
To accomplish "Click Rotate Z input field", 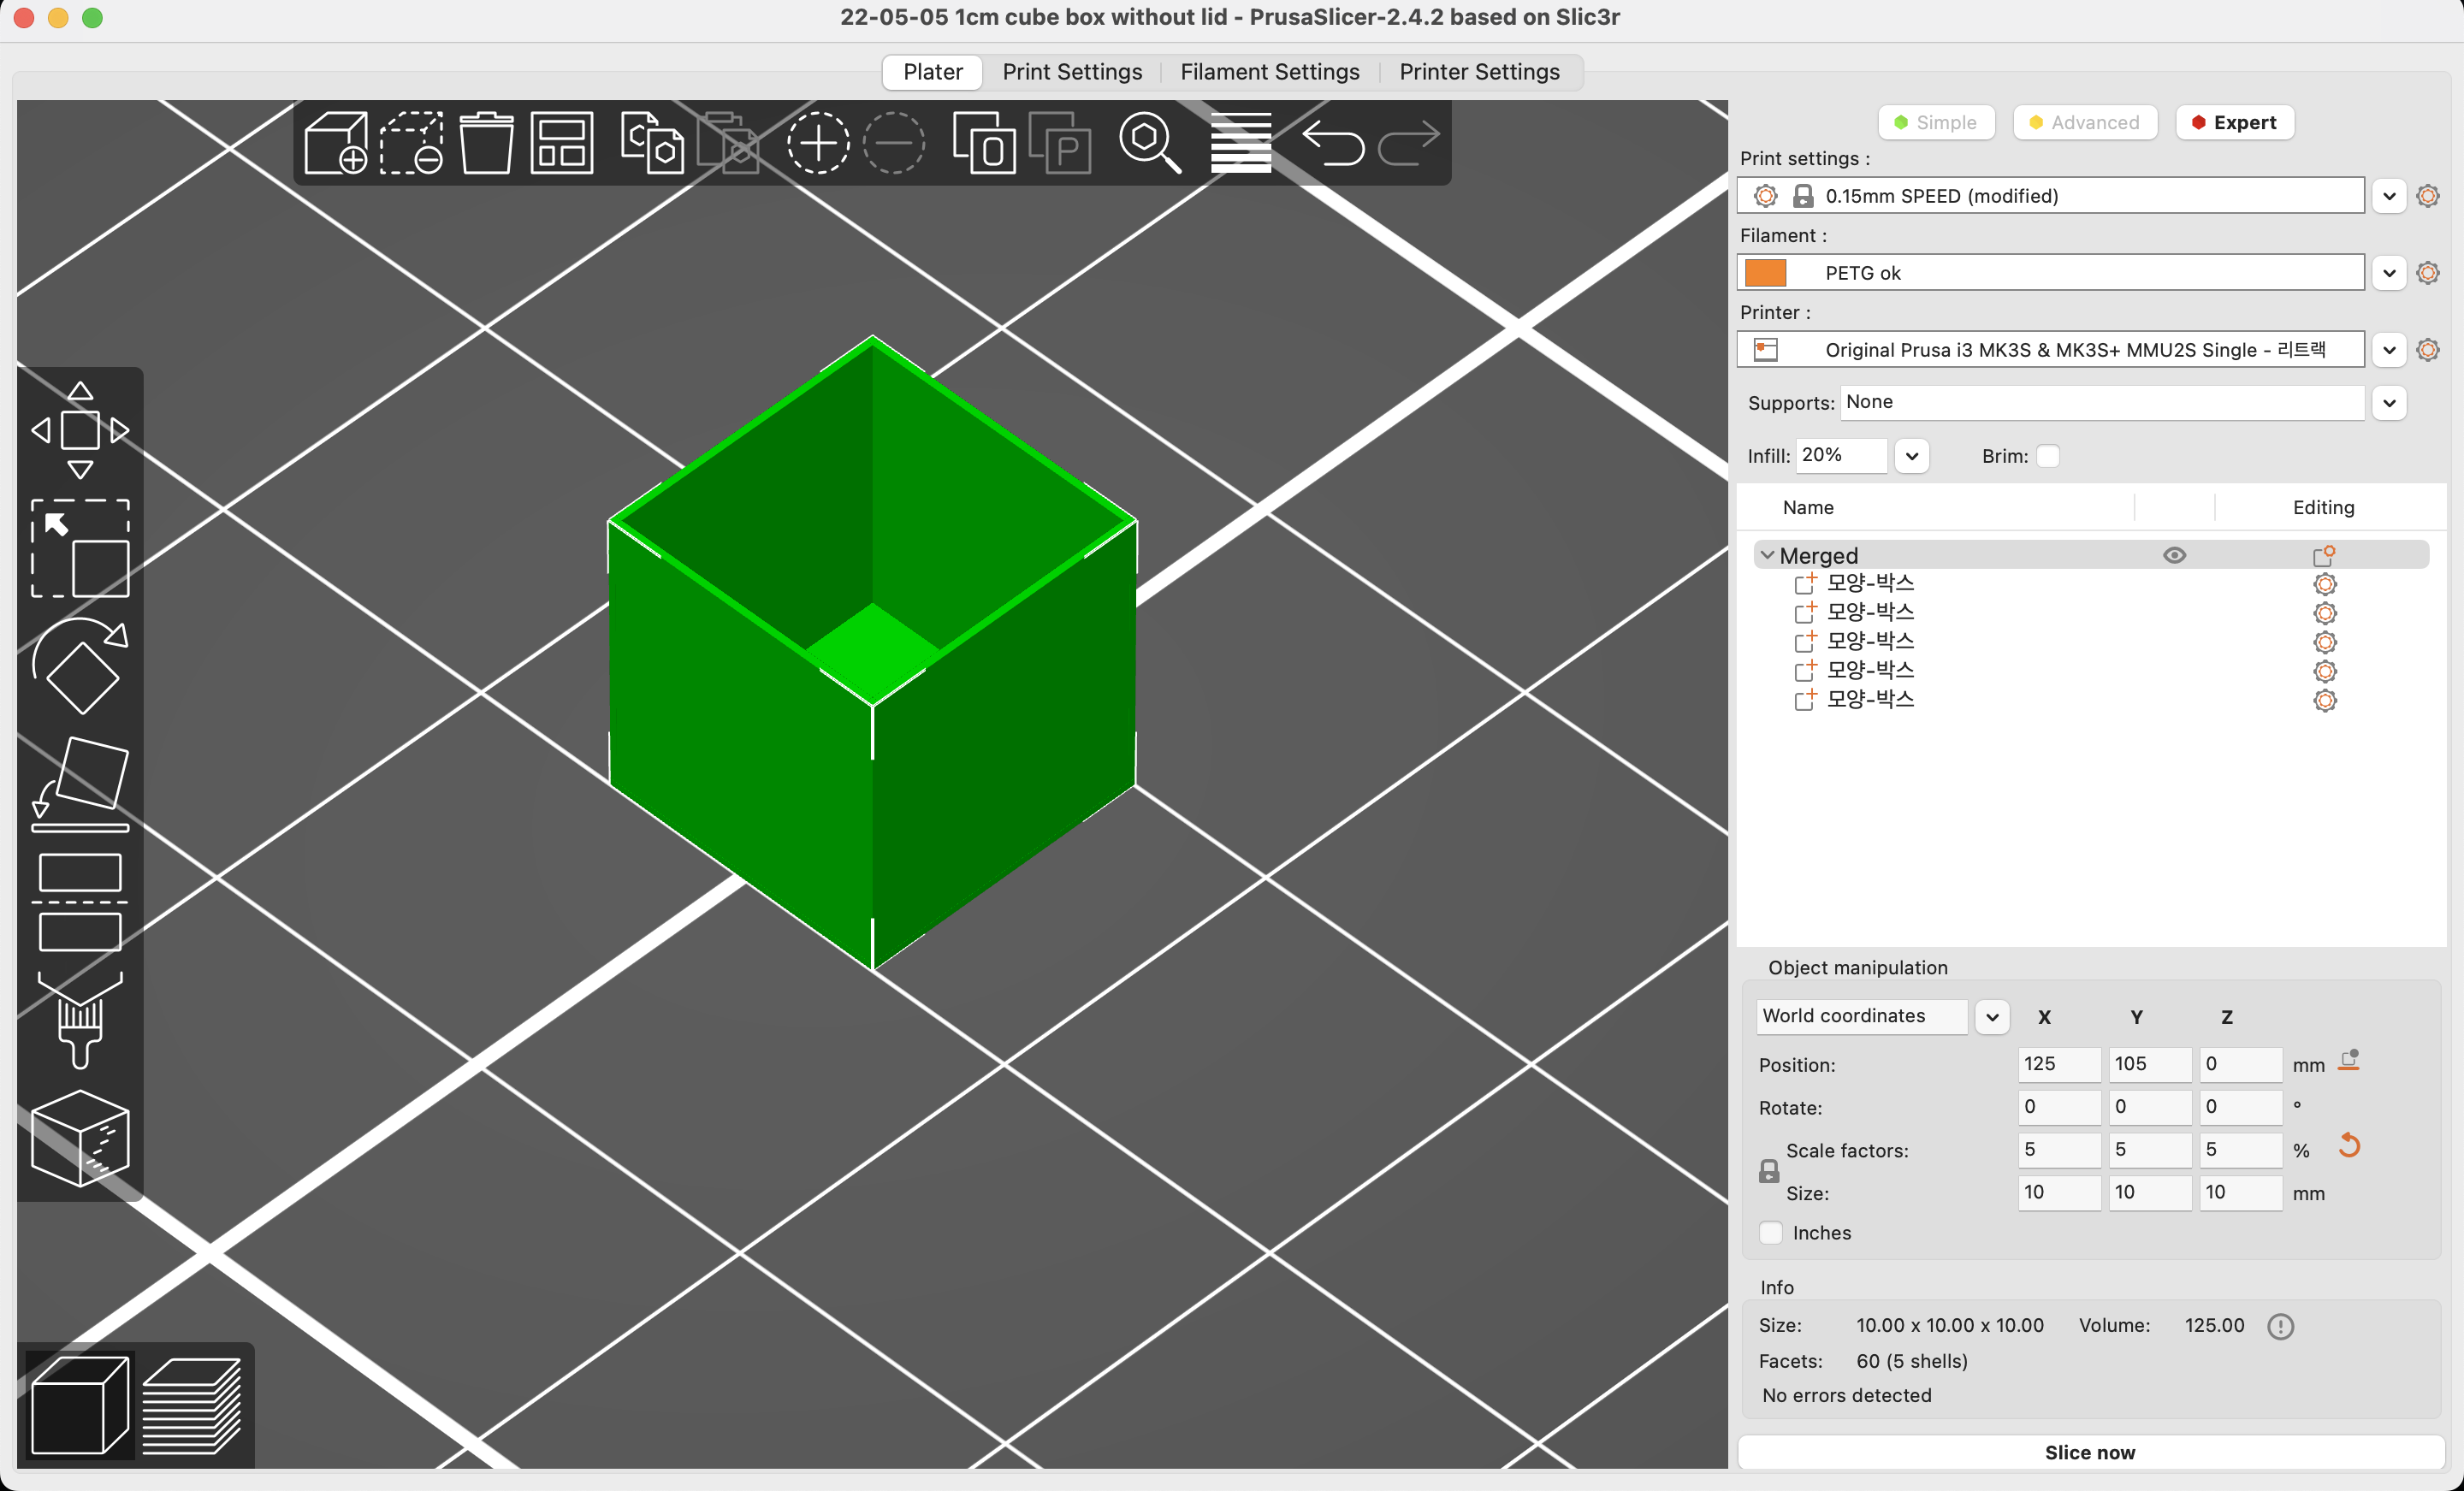I will point(2240,1107).
